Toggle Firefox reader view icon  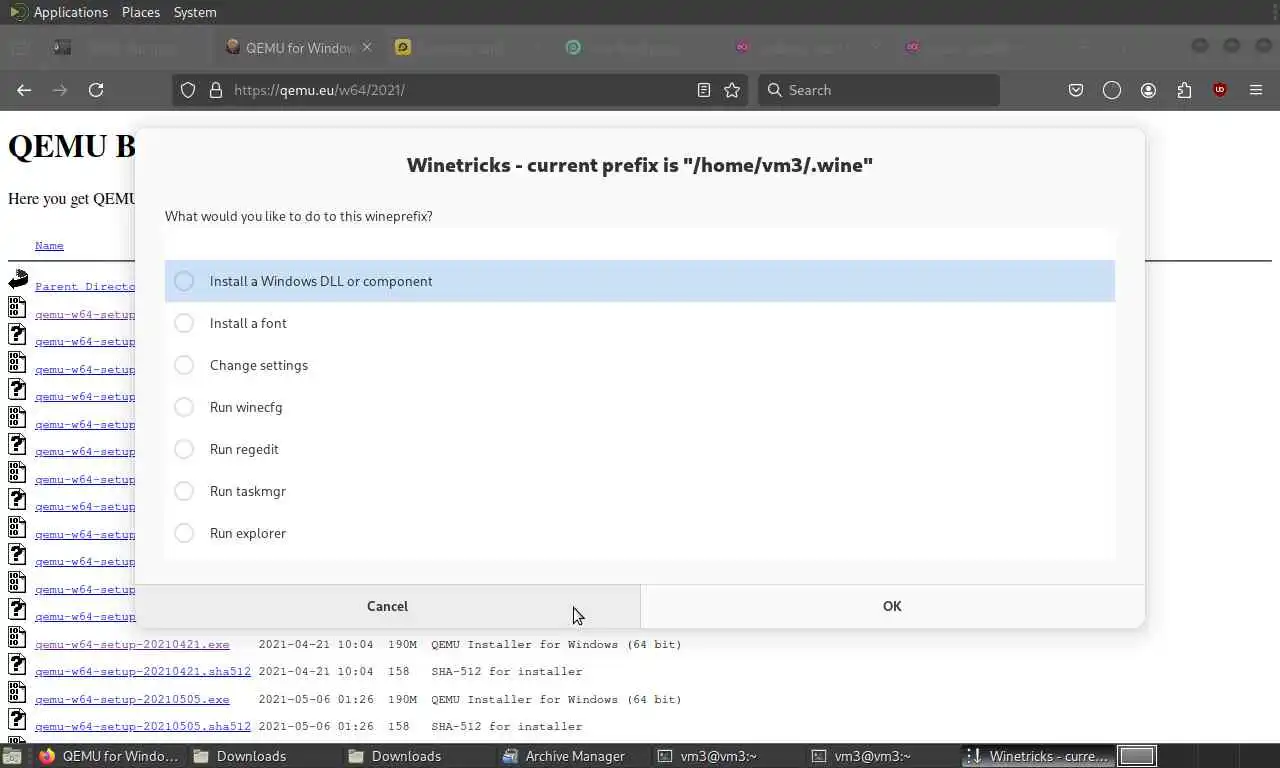(x=704, y=90)
